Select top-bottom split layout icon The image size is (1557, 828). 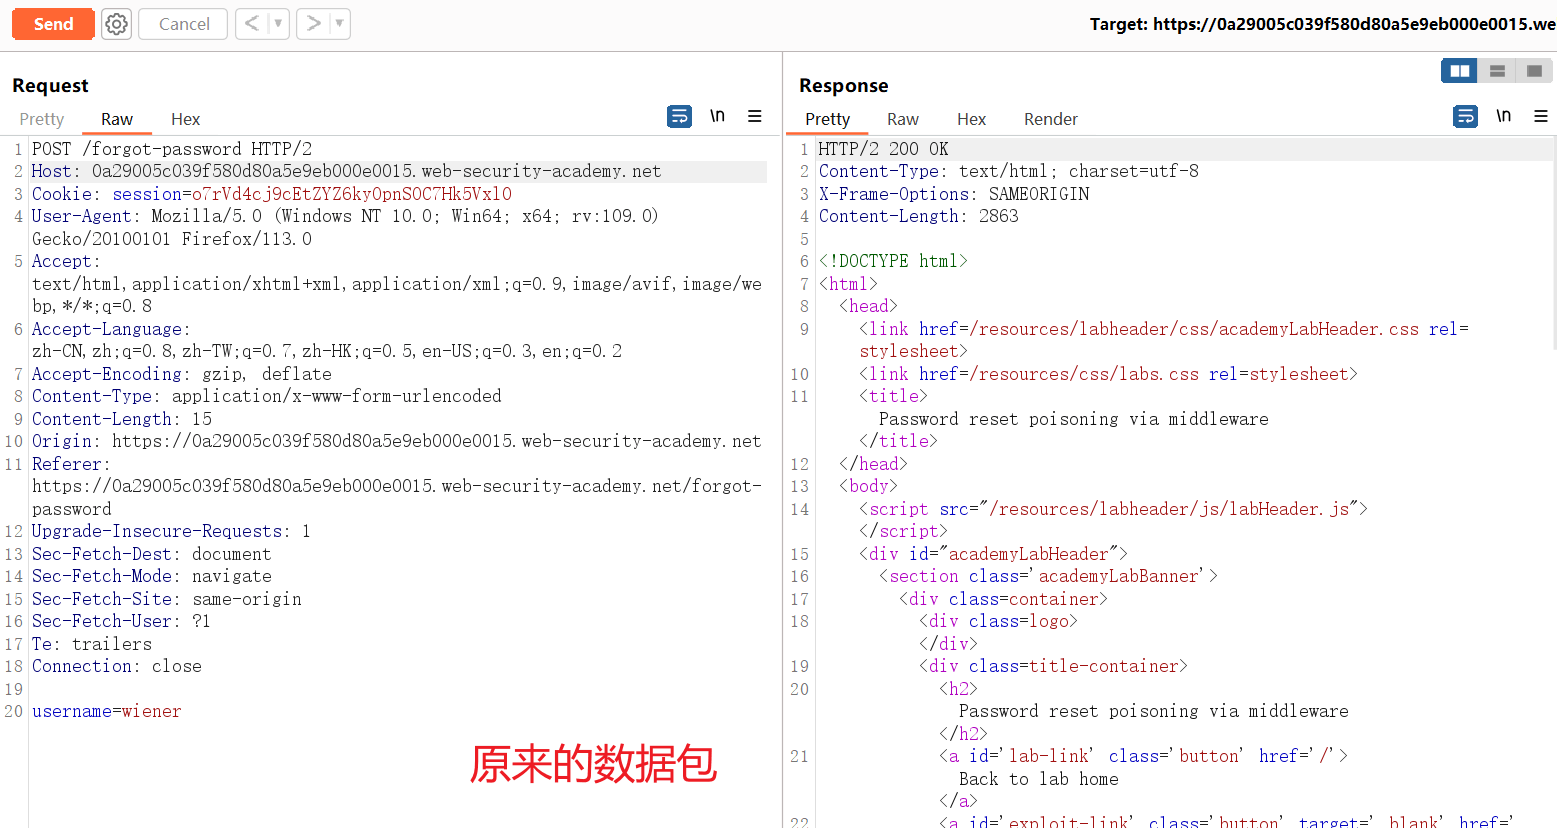1497,71
